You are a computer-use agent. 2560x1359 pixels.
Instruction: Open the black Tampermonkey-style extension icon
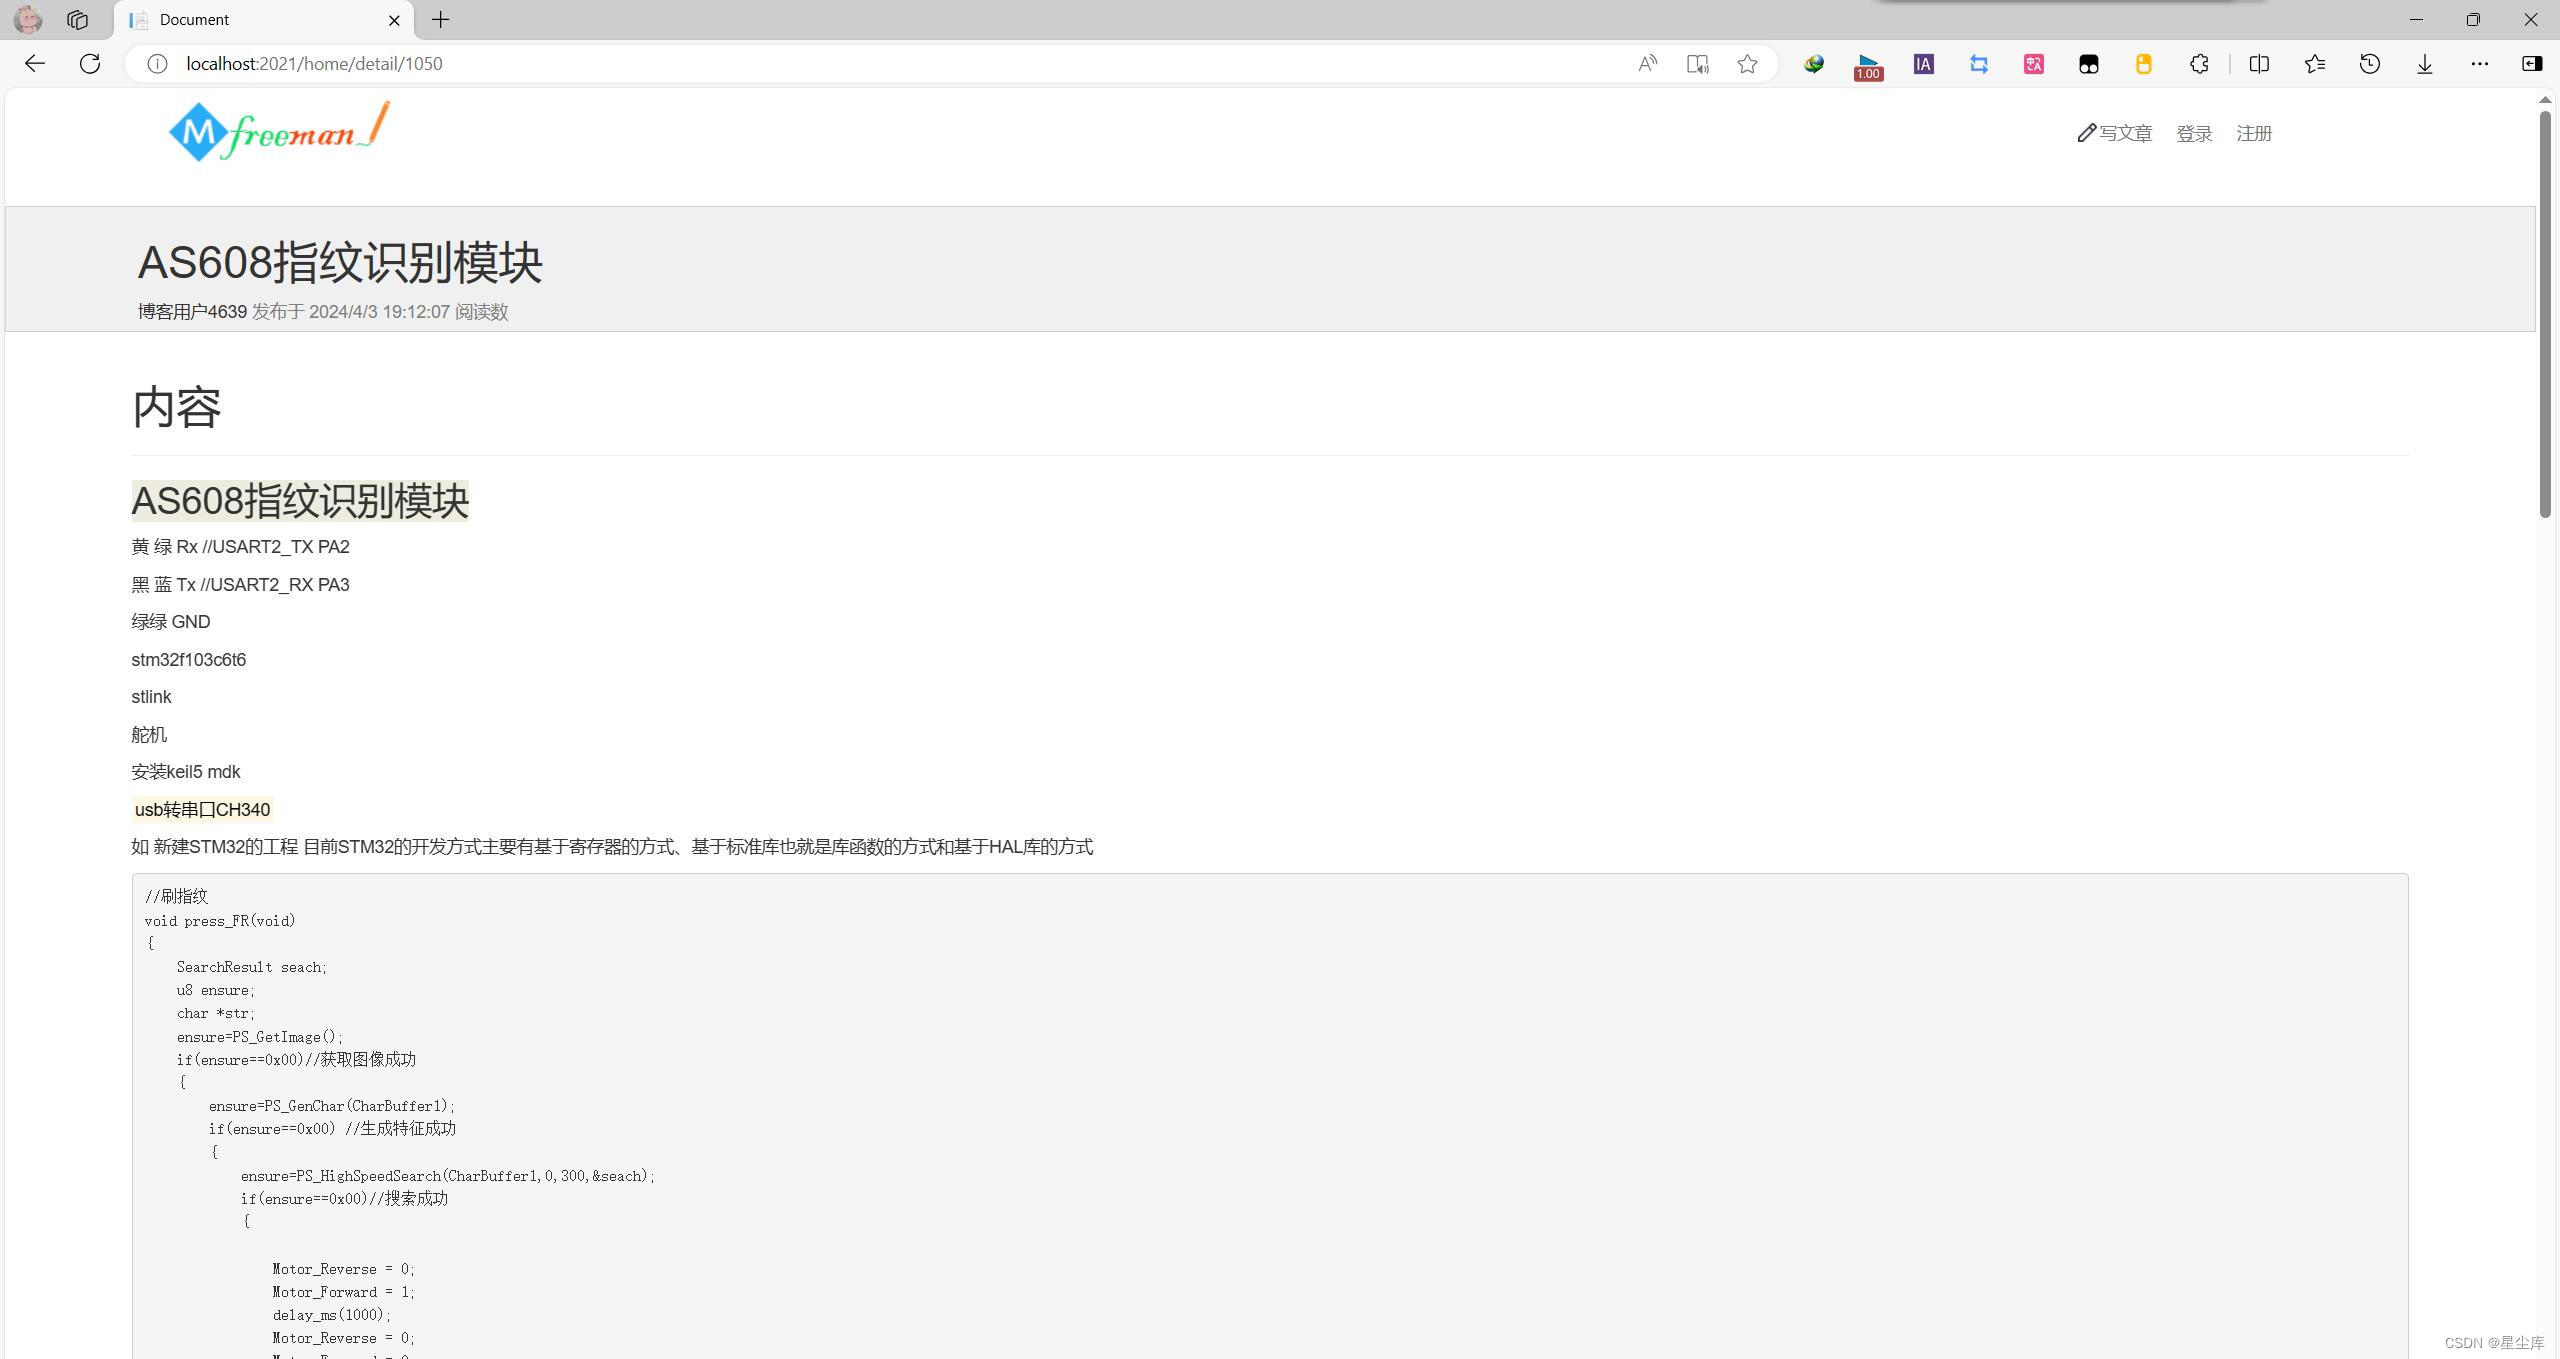pos(2088,64)
